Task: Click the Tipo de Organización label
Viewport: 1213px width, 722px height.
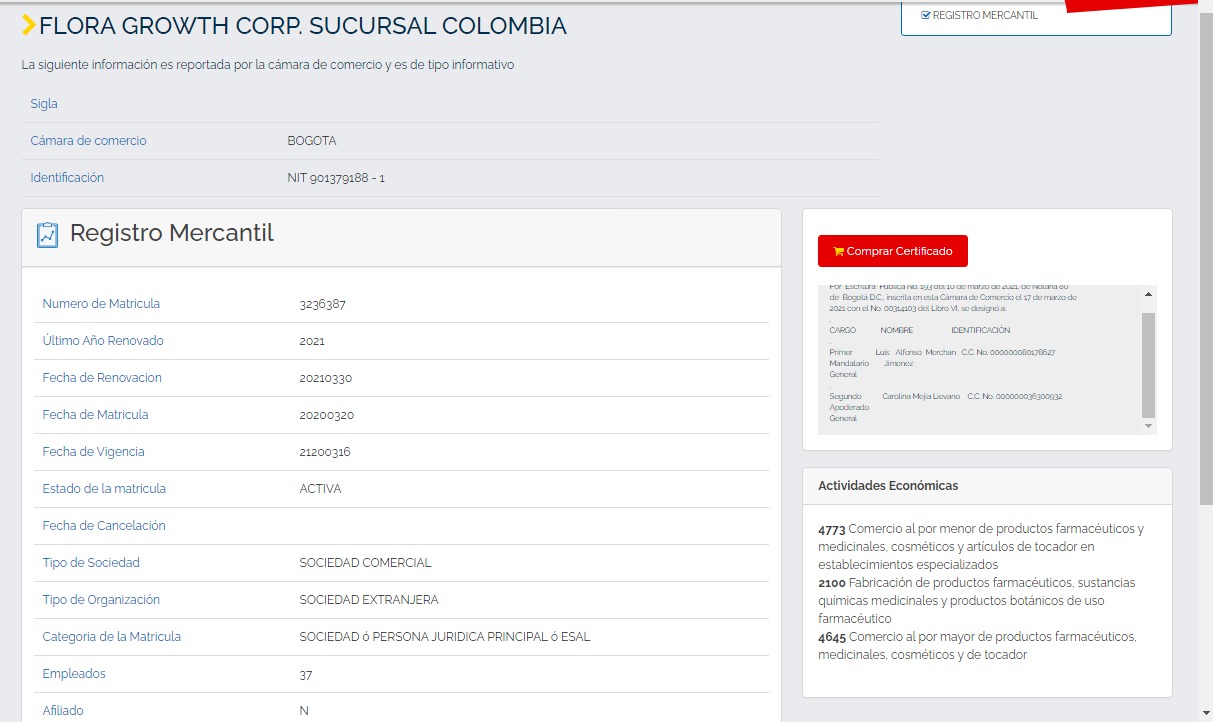Action: pos(101,600)
